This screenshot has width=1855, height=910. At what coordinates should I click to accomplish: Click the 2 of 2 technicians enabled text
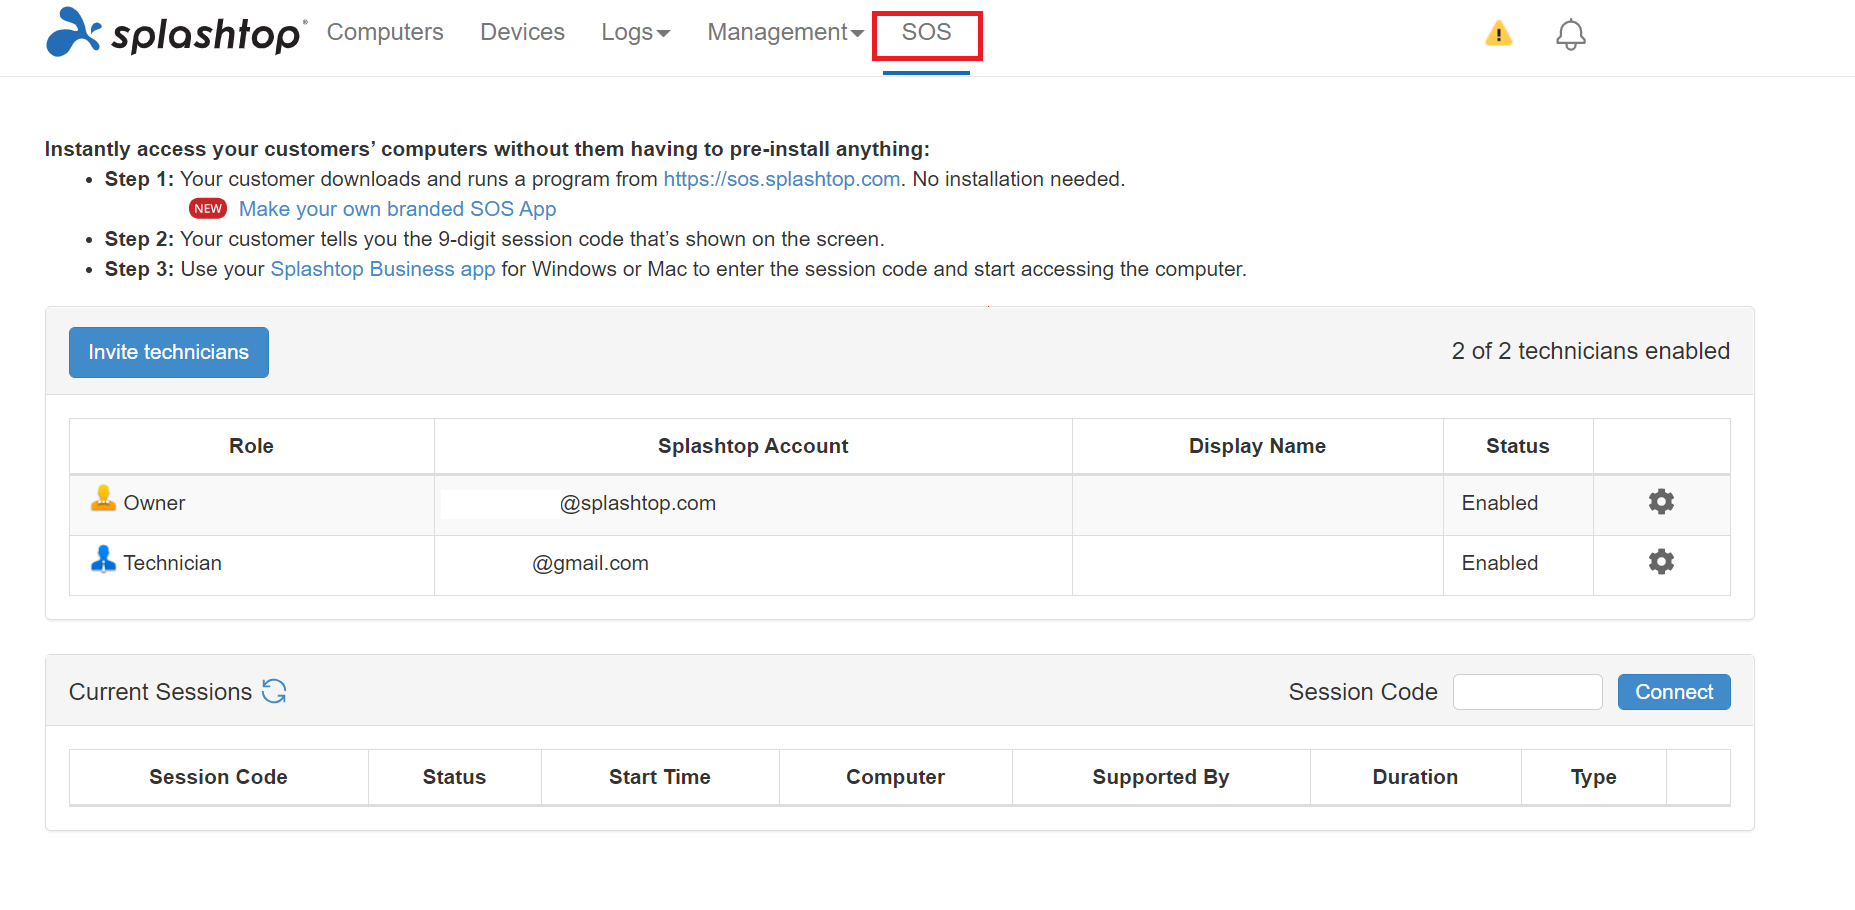(x=1590, y=351)
